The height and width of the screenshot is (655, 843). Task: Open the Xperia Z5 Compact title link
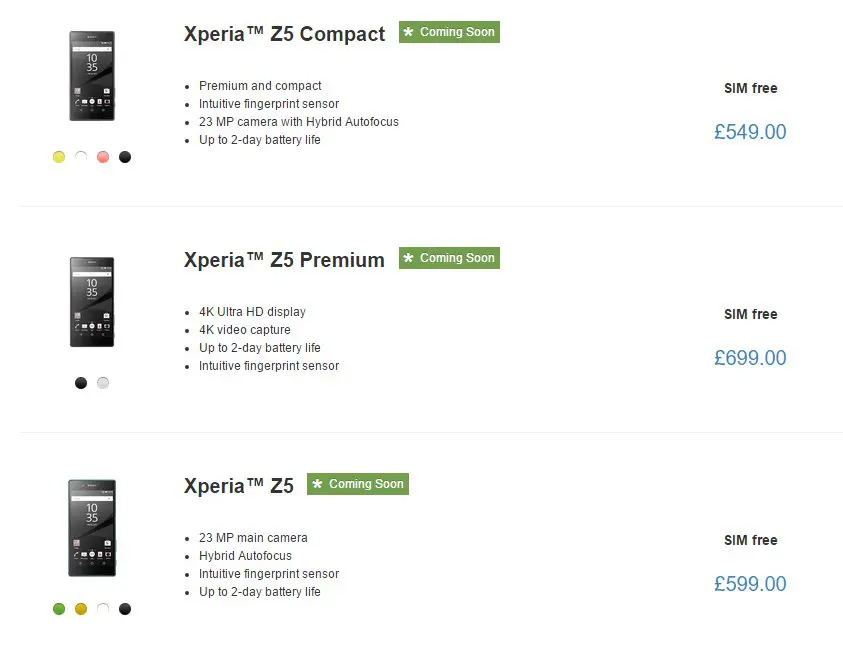[284, 34]
